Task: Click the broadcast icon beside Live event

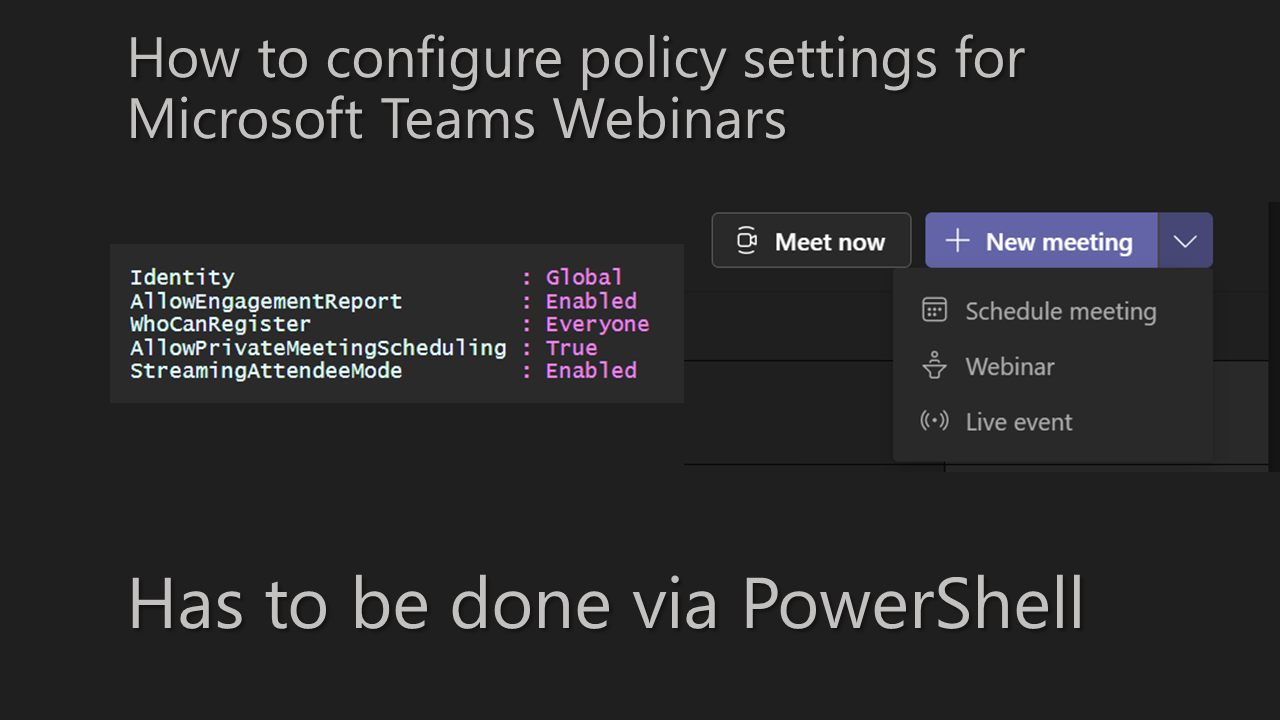Action: pos(934,421)
